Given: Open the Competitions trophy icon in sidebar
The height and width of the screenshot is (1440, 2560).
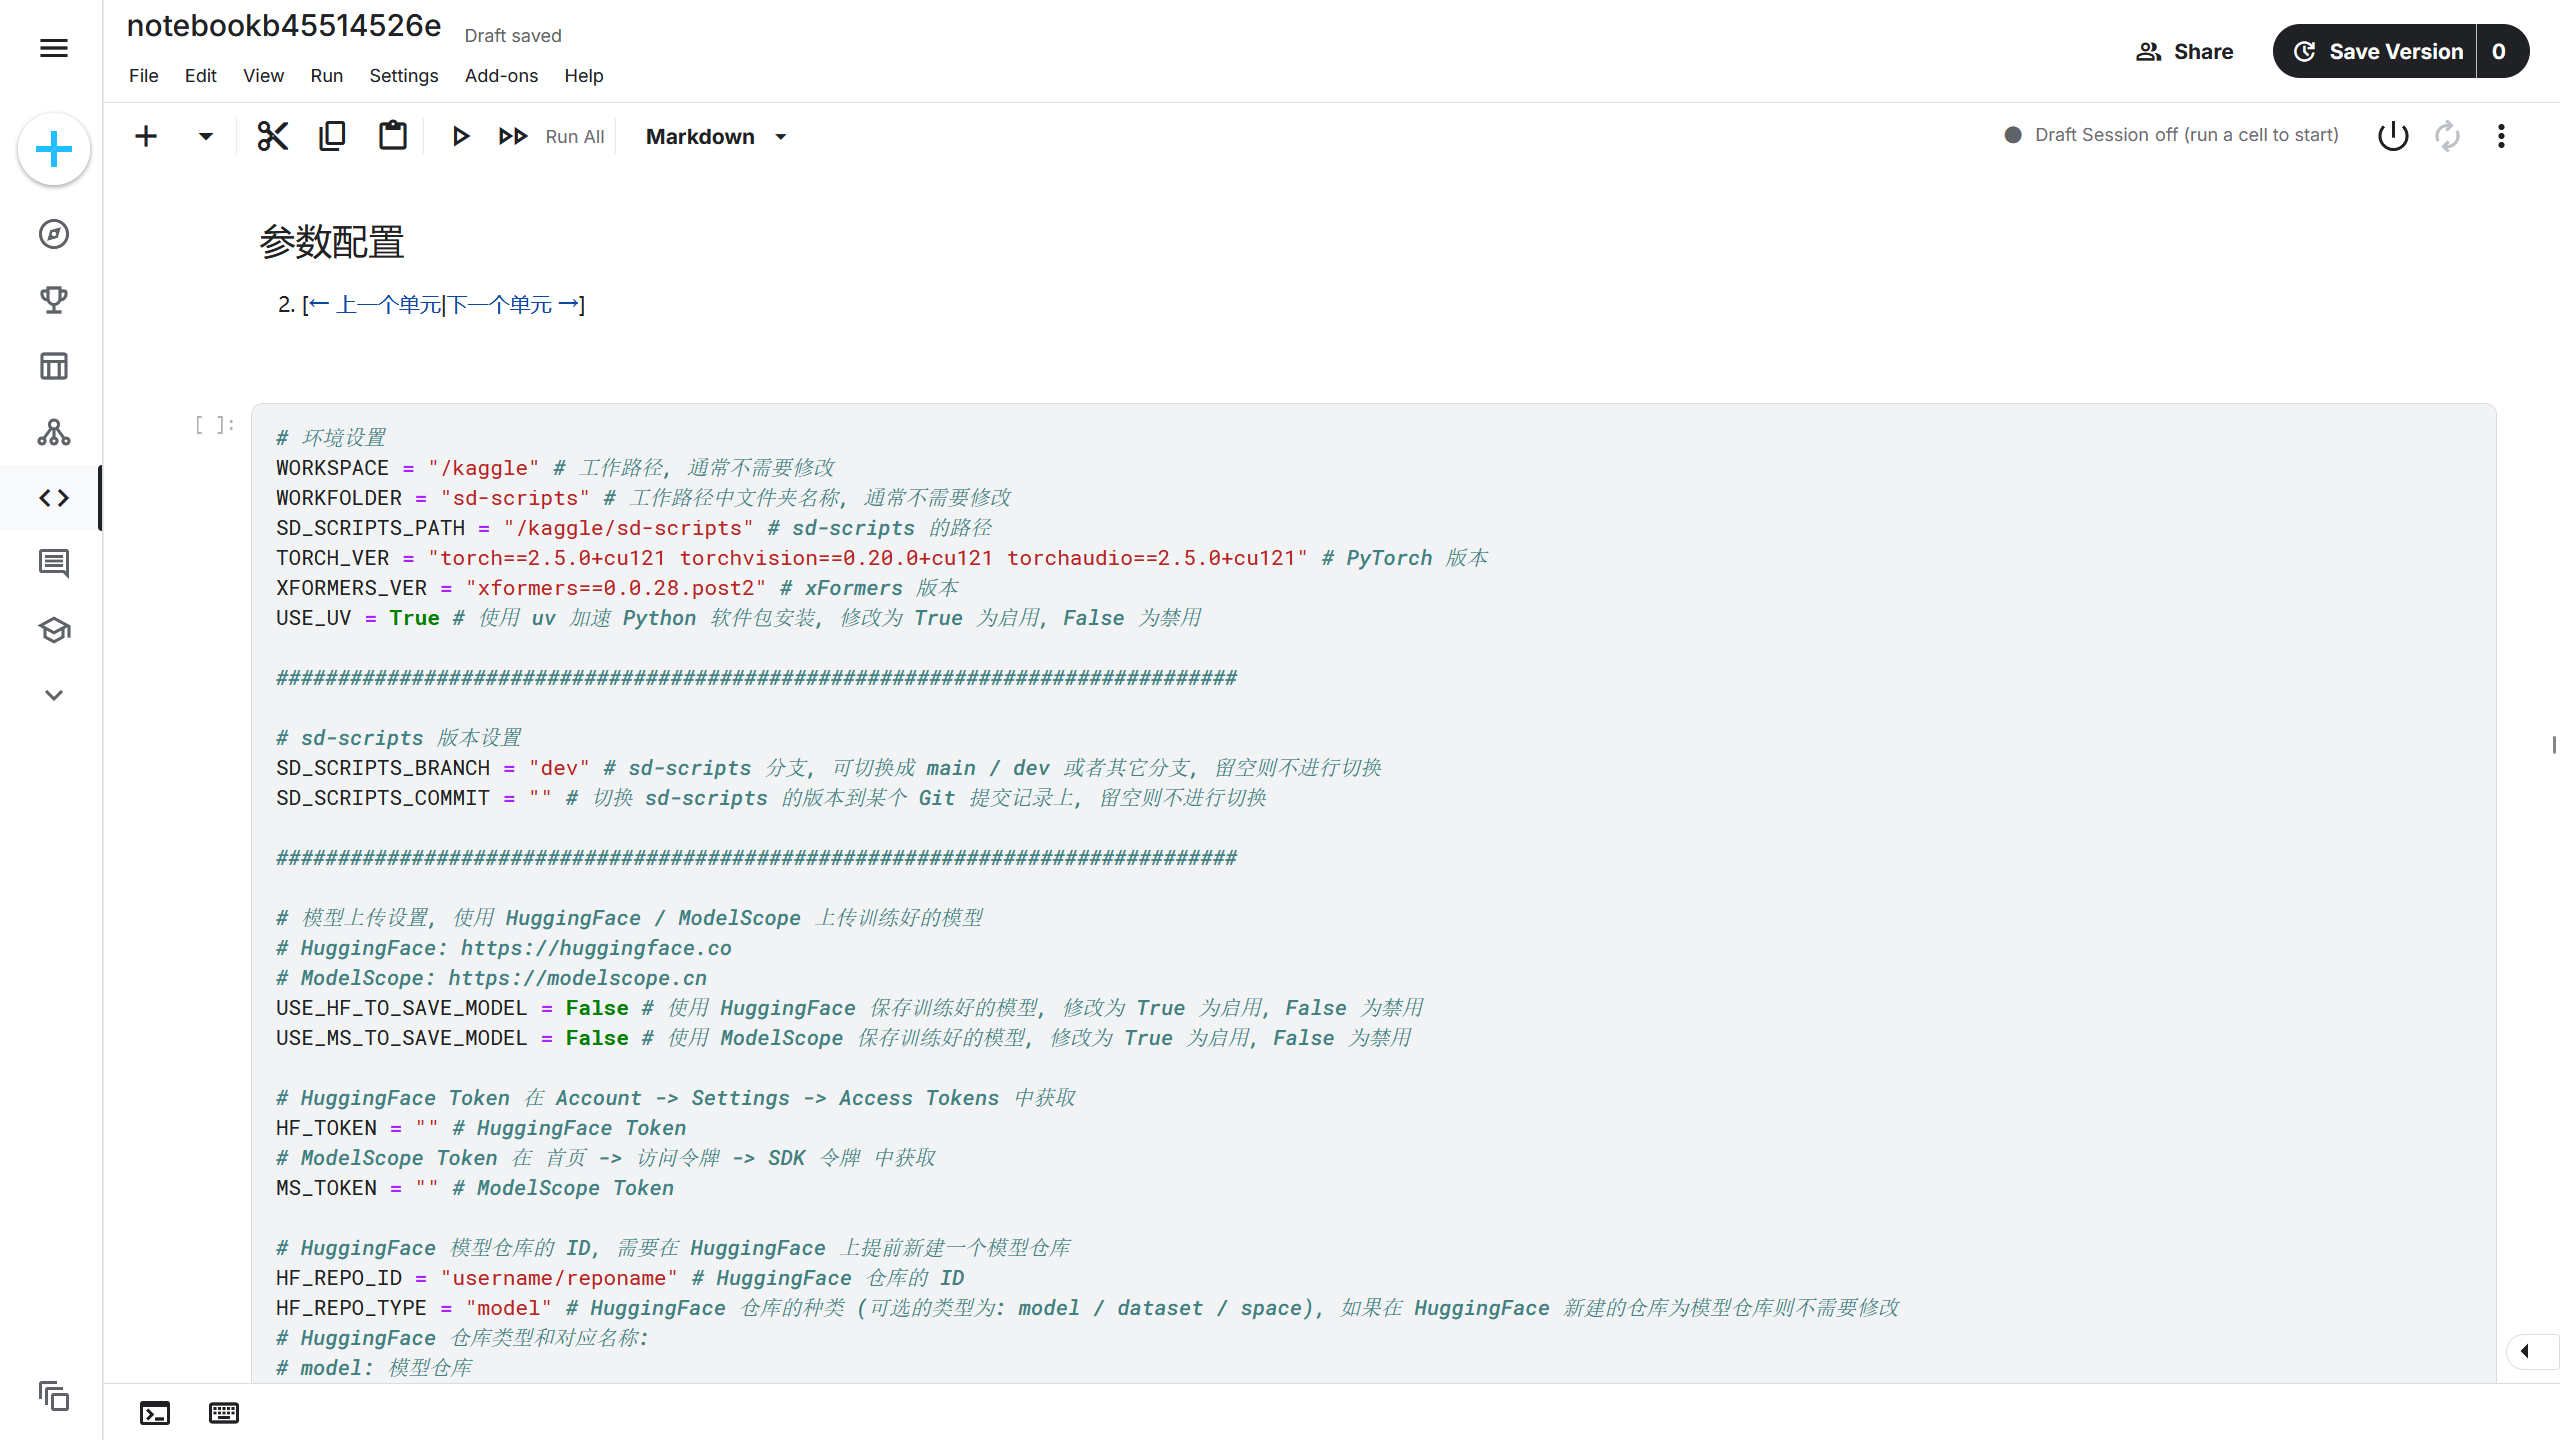Looking at the screenshot, I should (54, 300).
